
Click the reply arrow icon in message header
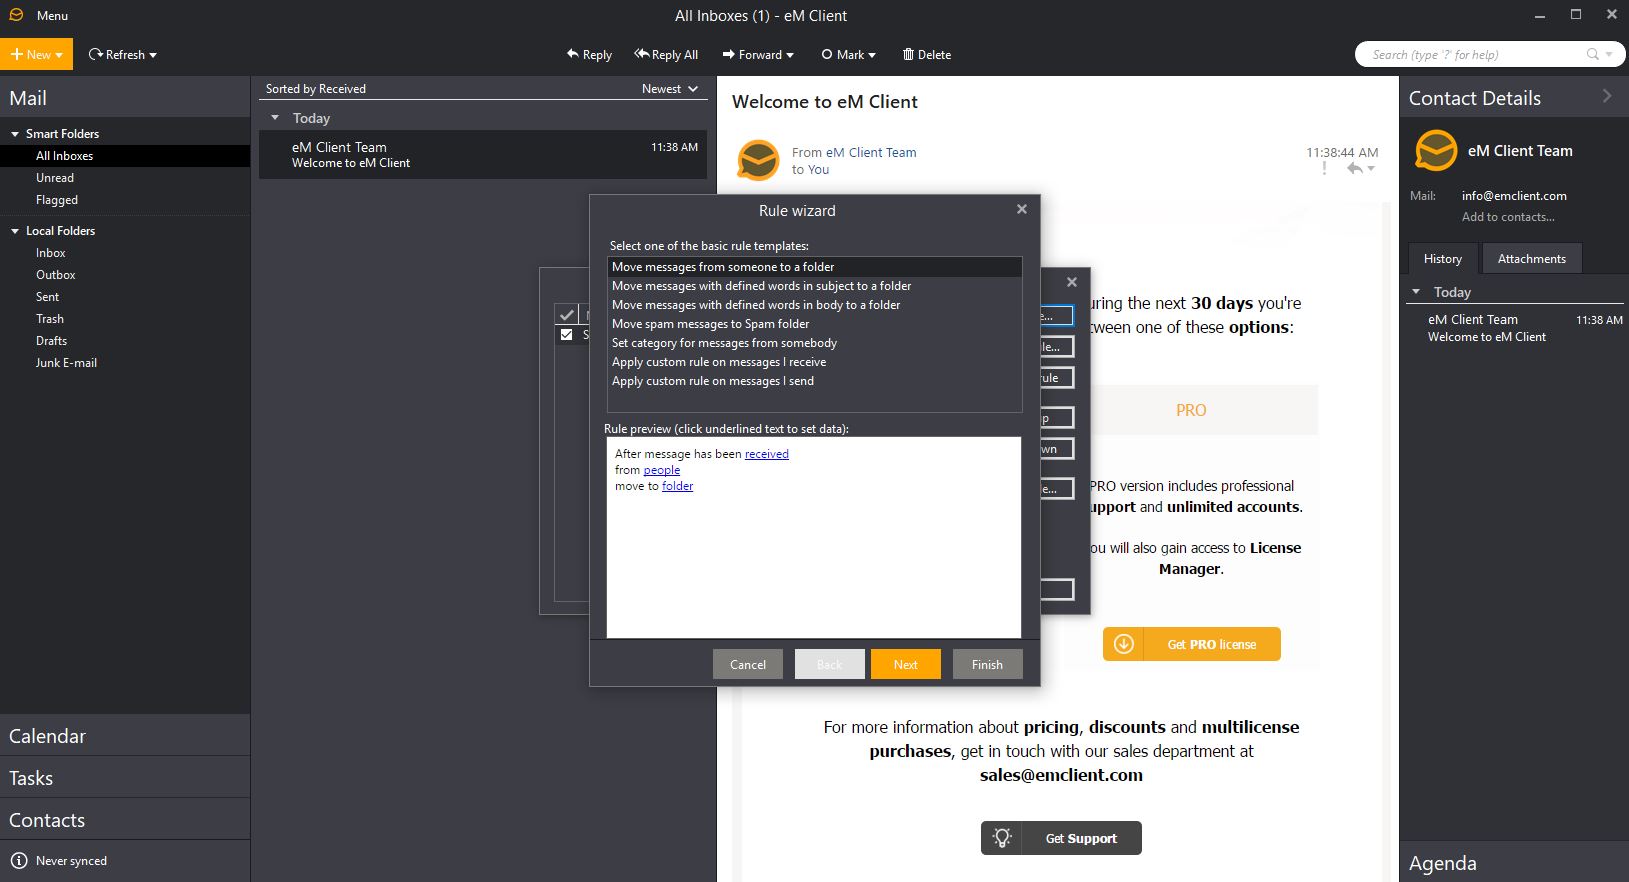click(1354, 169)
